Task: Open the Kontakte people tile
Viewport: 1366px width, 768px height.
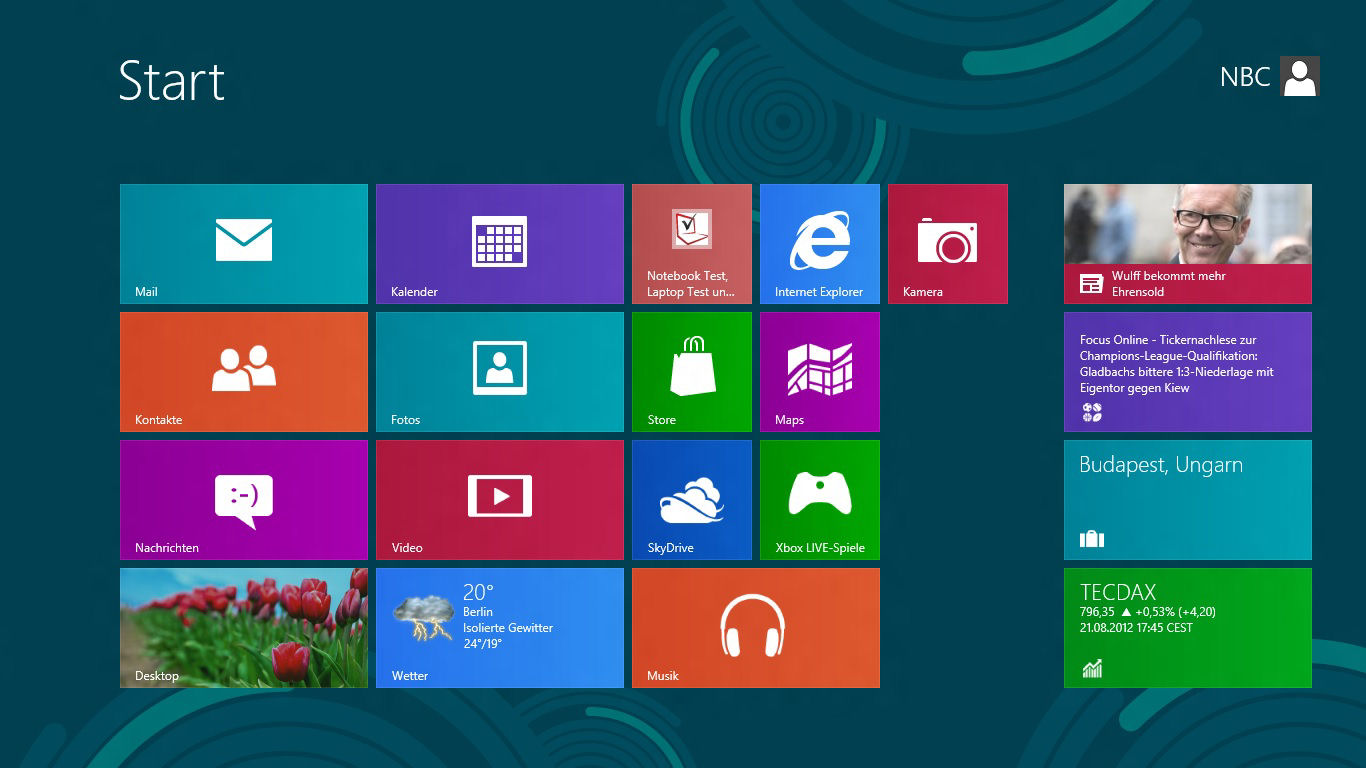Action: pyautogui.click(x=243, y=371)
